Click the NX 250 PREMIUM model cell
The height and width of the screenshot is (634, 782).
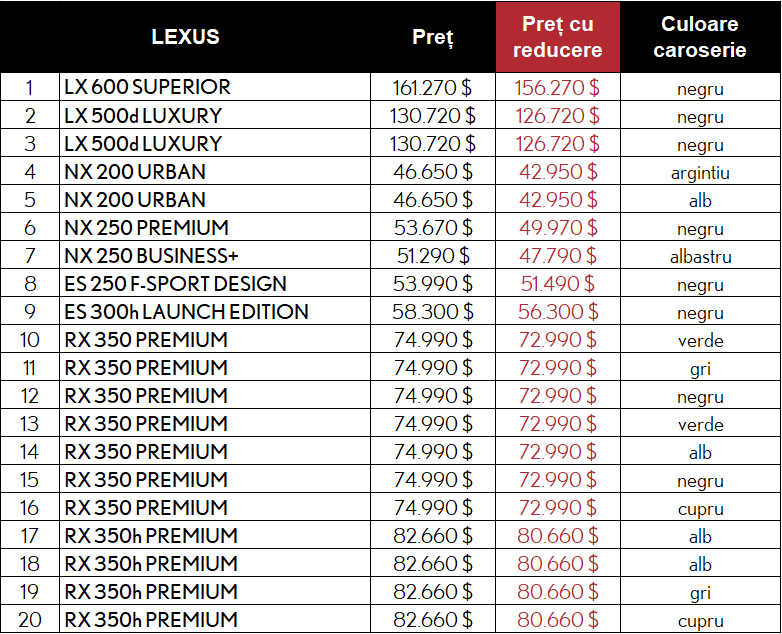pyautogui.click(x=146, y=227)
